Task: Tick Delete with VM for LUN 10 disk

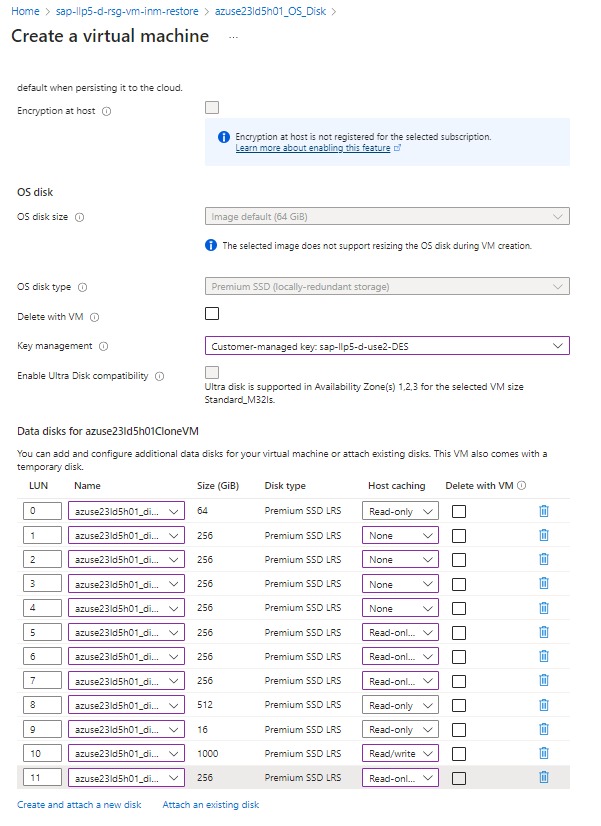Action: pyautogui.click(x=459, y=753)
